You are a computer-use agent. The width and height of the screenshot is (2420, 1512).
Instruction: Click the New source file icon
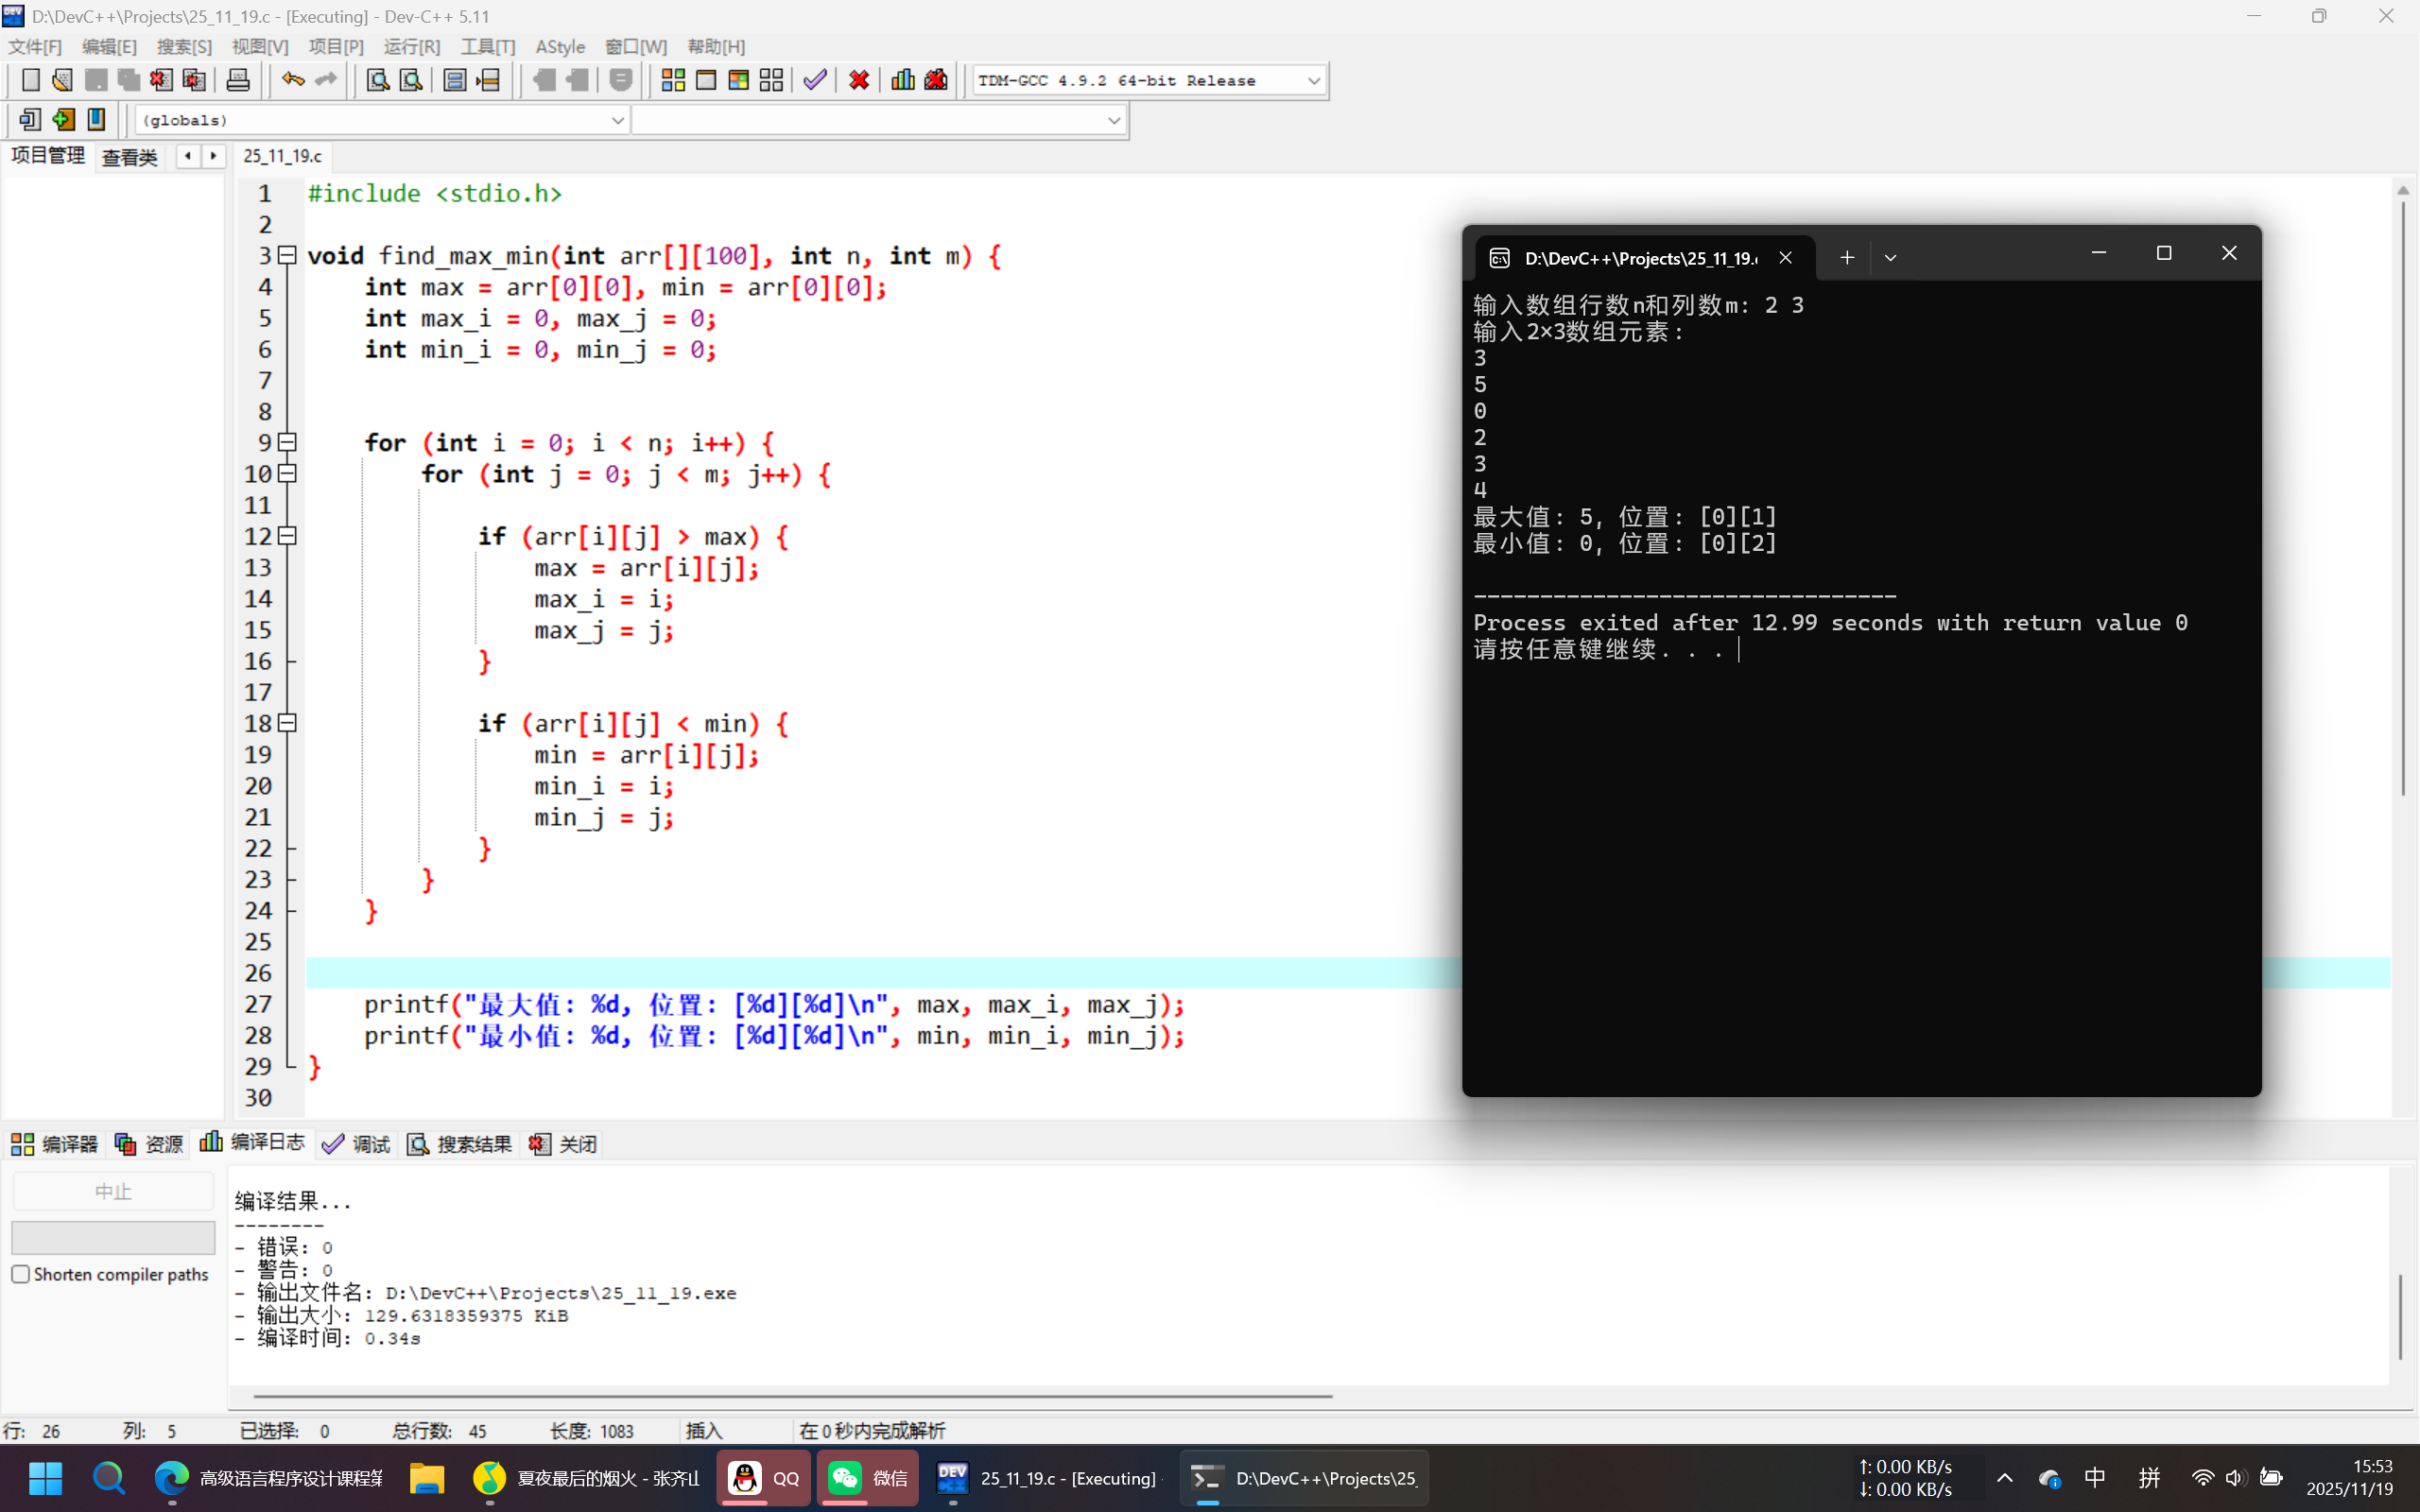point(30,80)
